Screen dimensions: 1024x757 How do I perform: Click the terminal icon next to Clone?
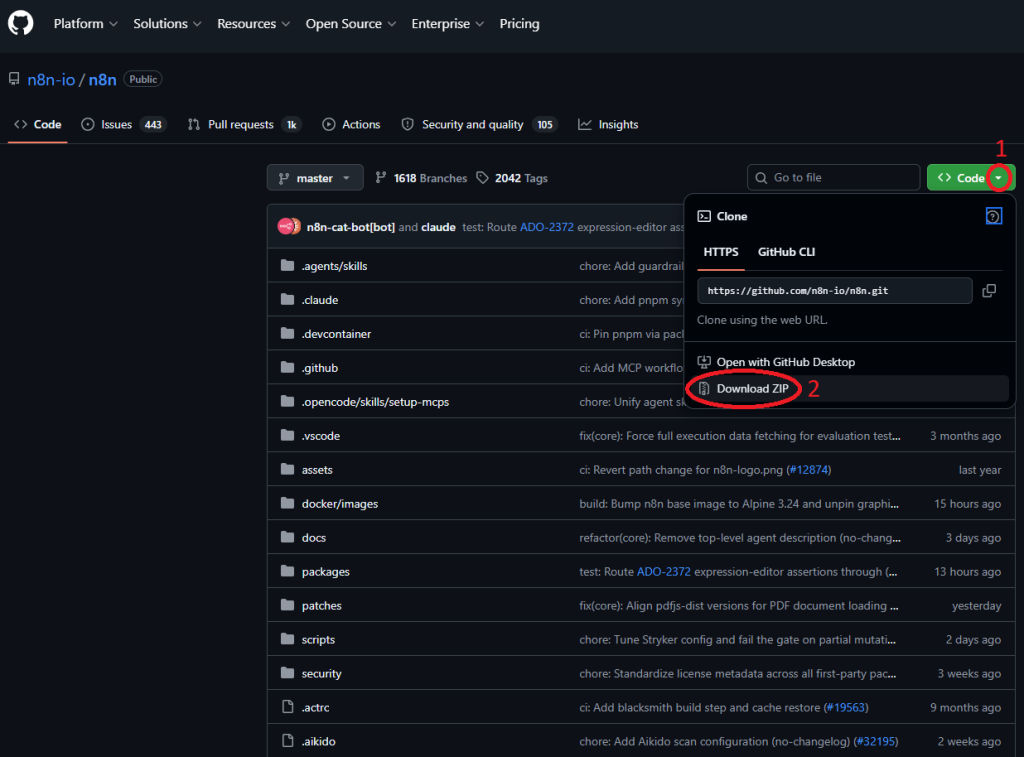pyautogui.click(x=704, y=216)
